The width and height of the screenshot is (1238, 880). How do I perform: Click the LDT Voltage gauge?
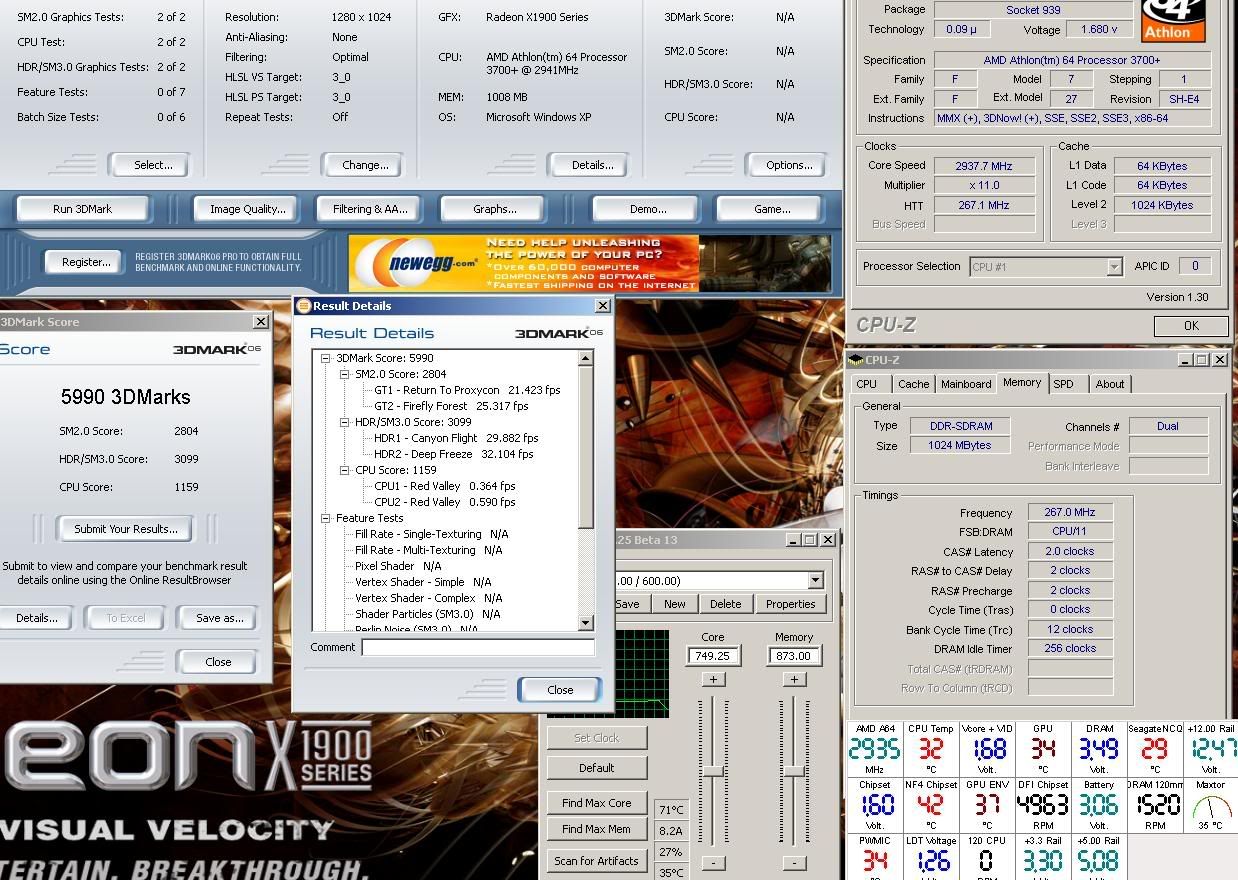click(x=931, y=858)
